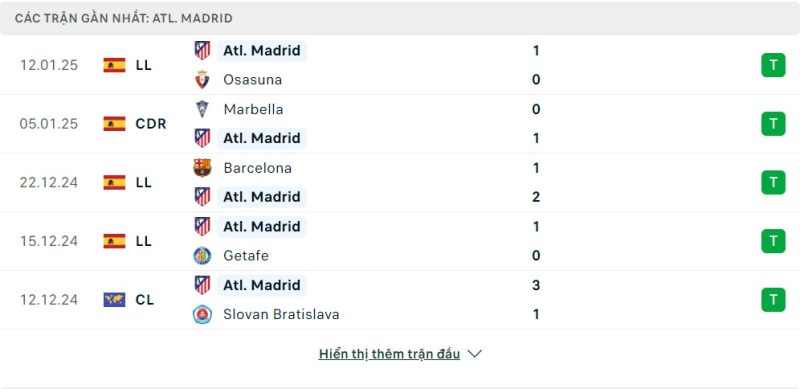
Task: Open the Barcelona team name
Action: 257,168
